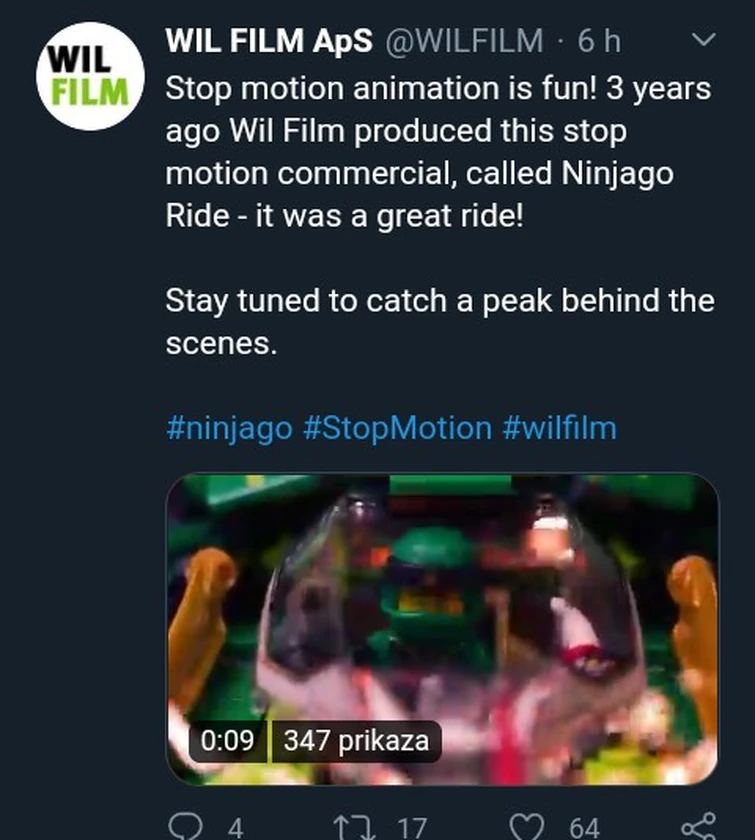Click the 347 prikaza view count
This screenshot has width=755, height=840.
point(356,741)
